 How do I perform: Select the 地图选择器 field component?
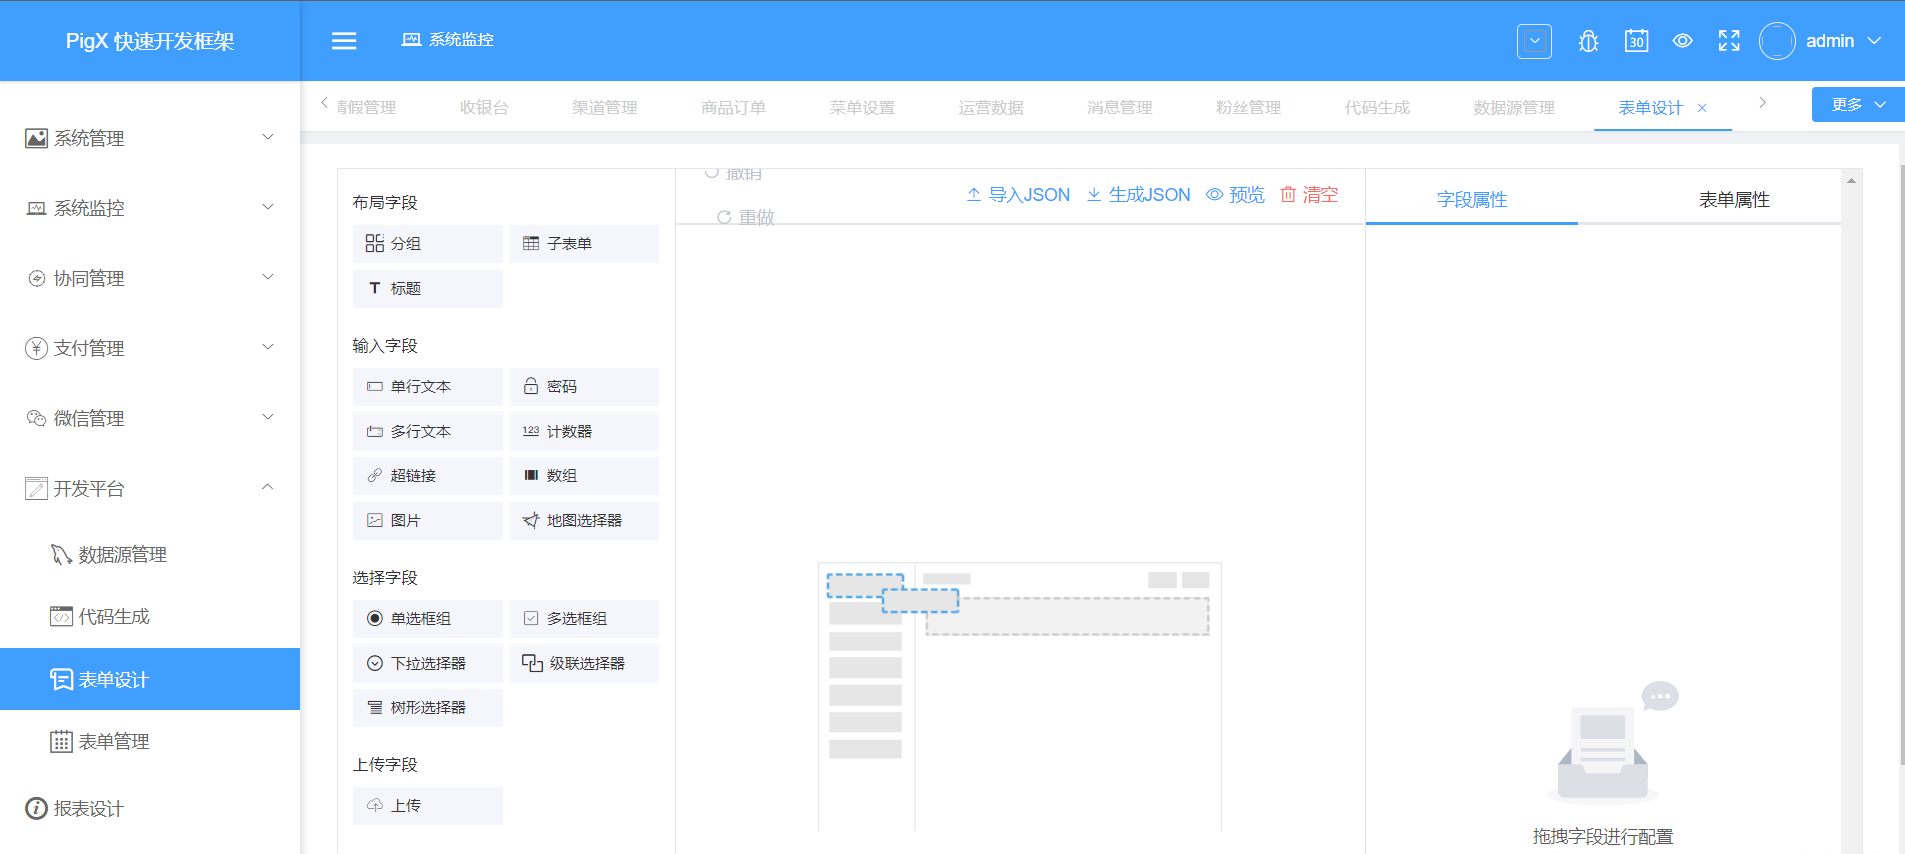(x=584, y=521)
